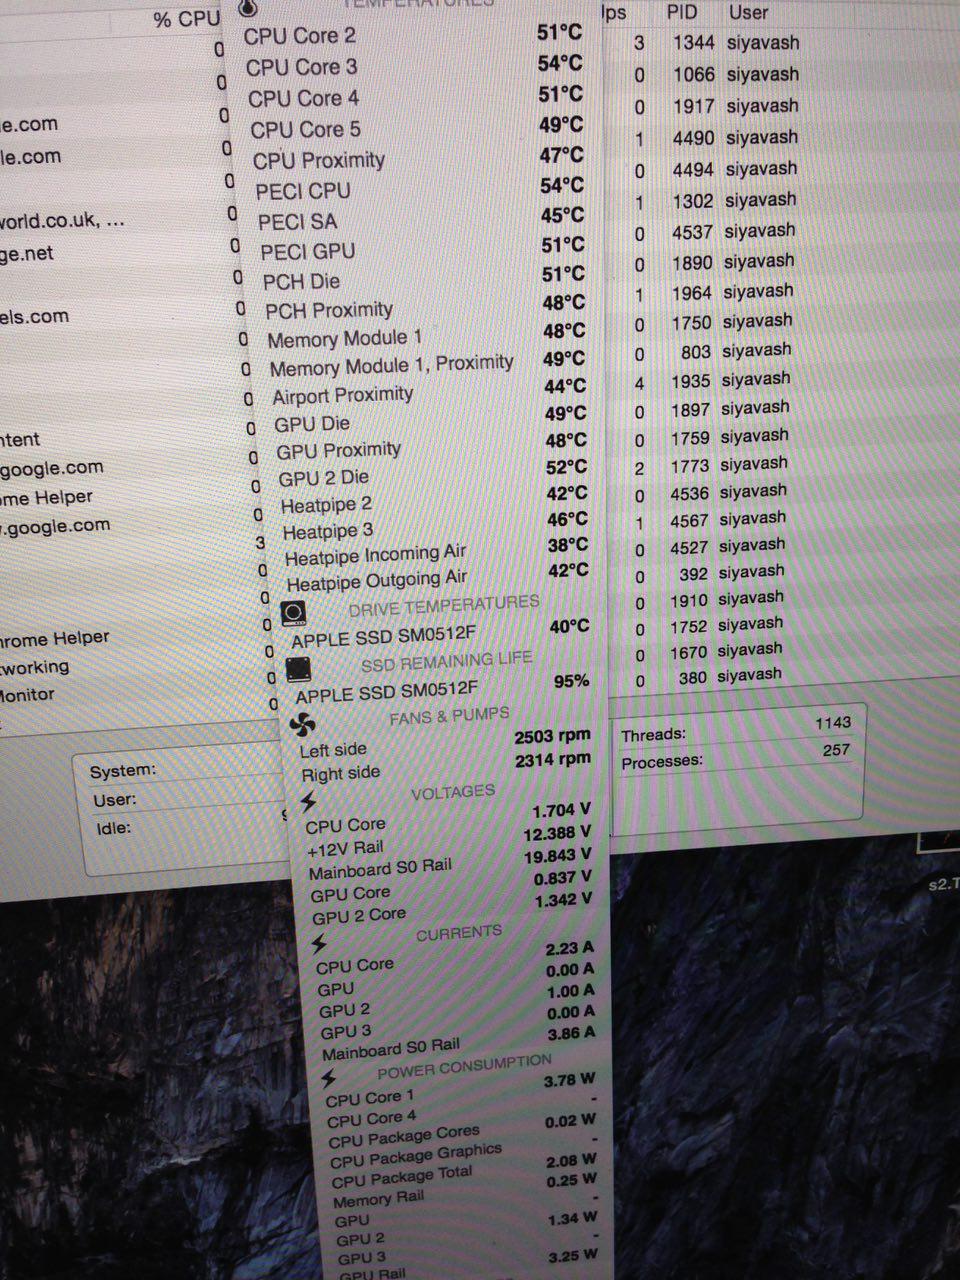Click the lightning bolt icon beside Power Consumption
The height and width of the screenshot is (1280, 960).
pyautogui.click(x=330, y=1078)
